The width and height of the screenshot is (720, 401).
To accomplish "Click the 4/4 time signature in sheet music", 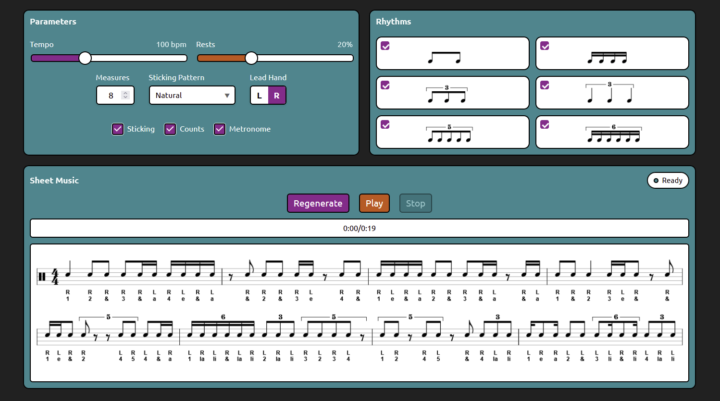I will [55, 277].
